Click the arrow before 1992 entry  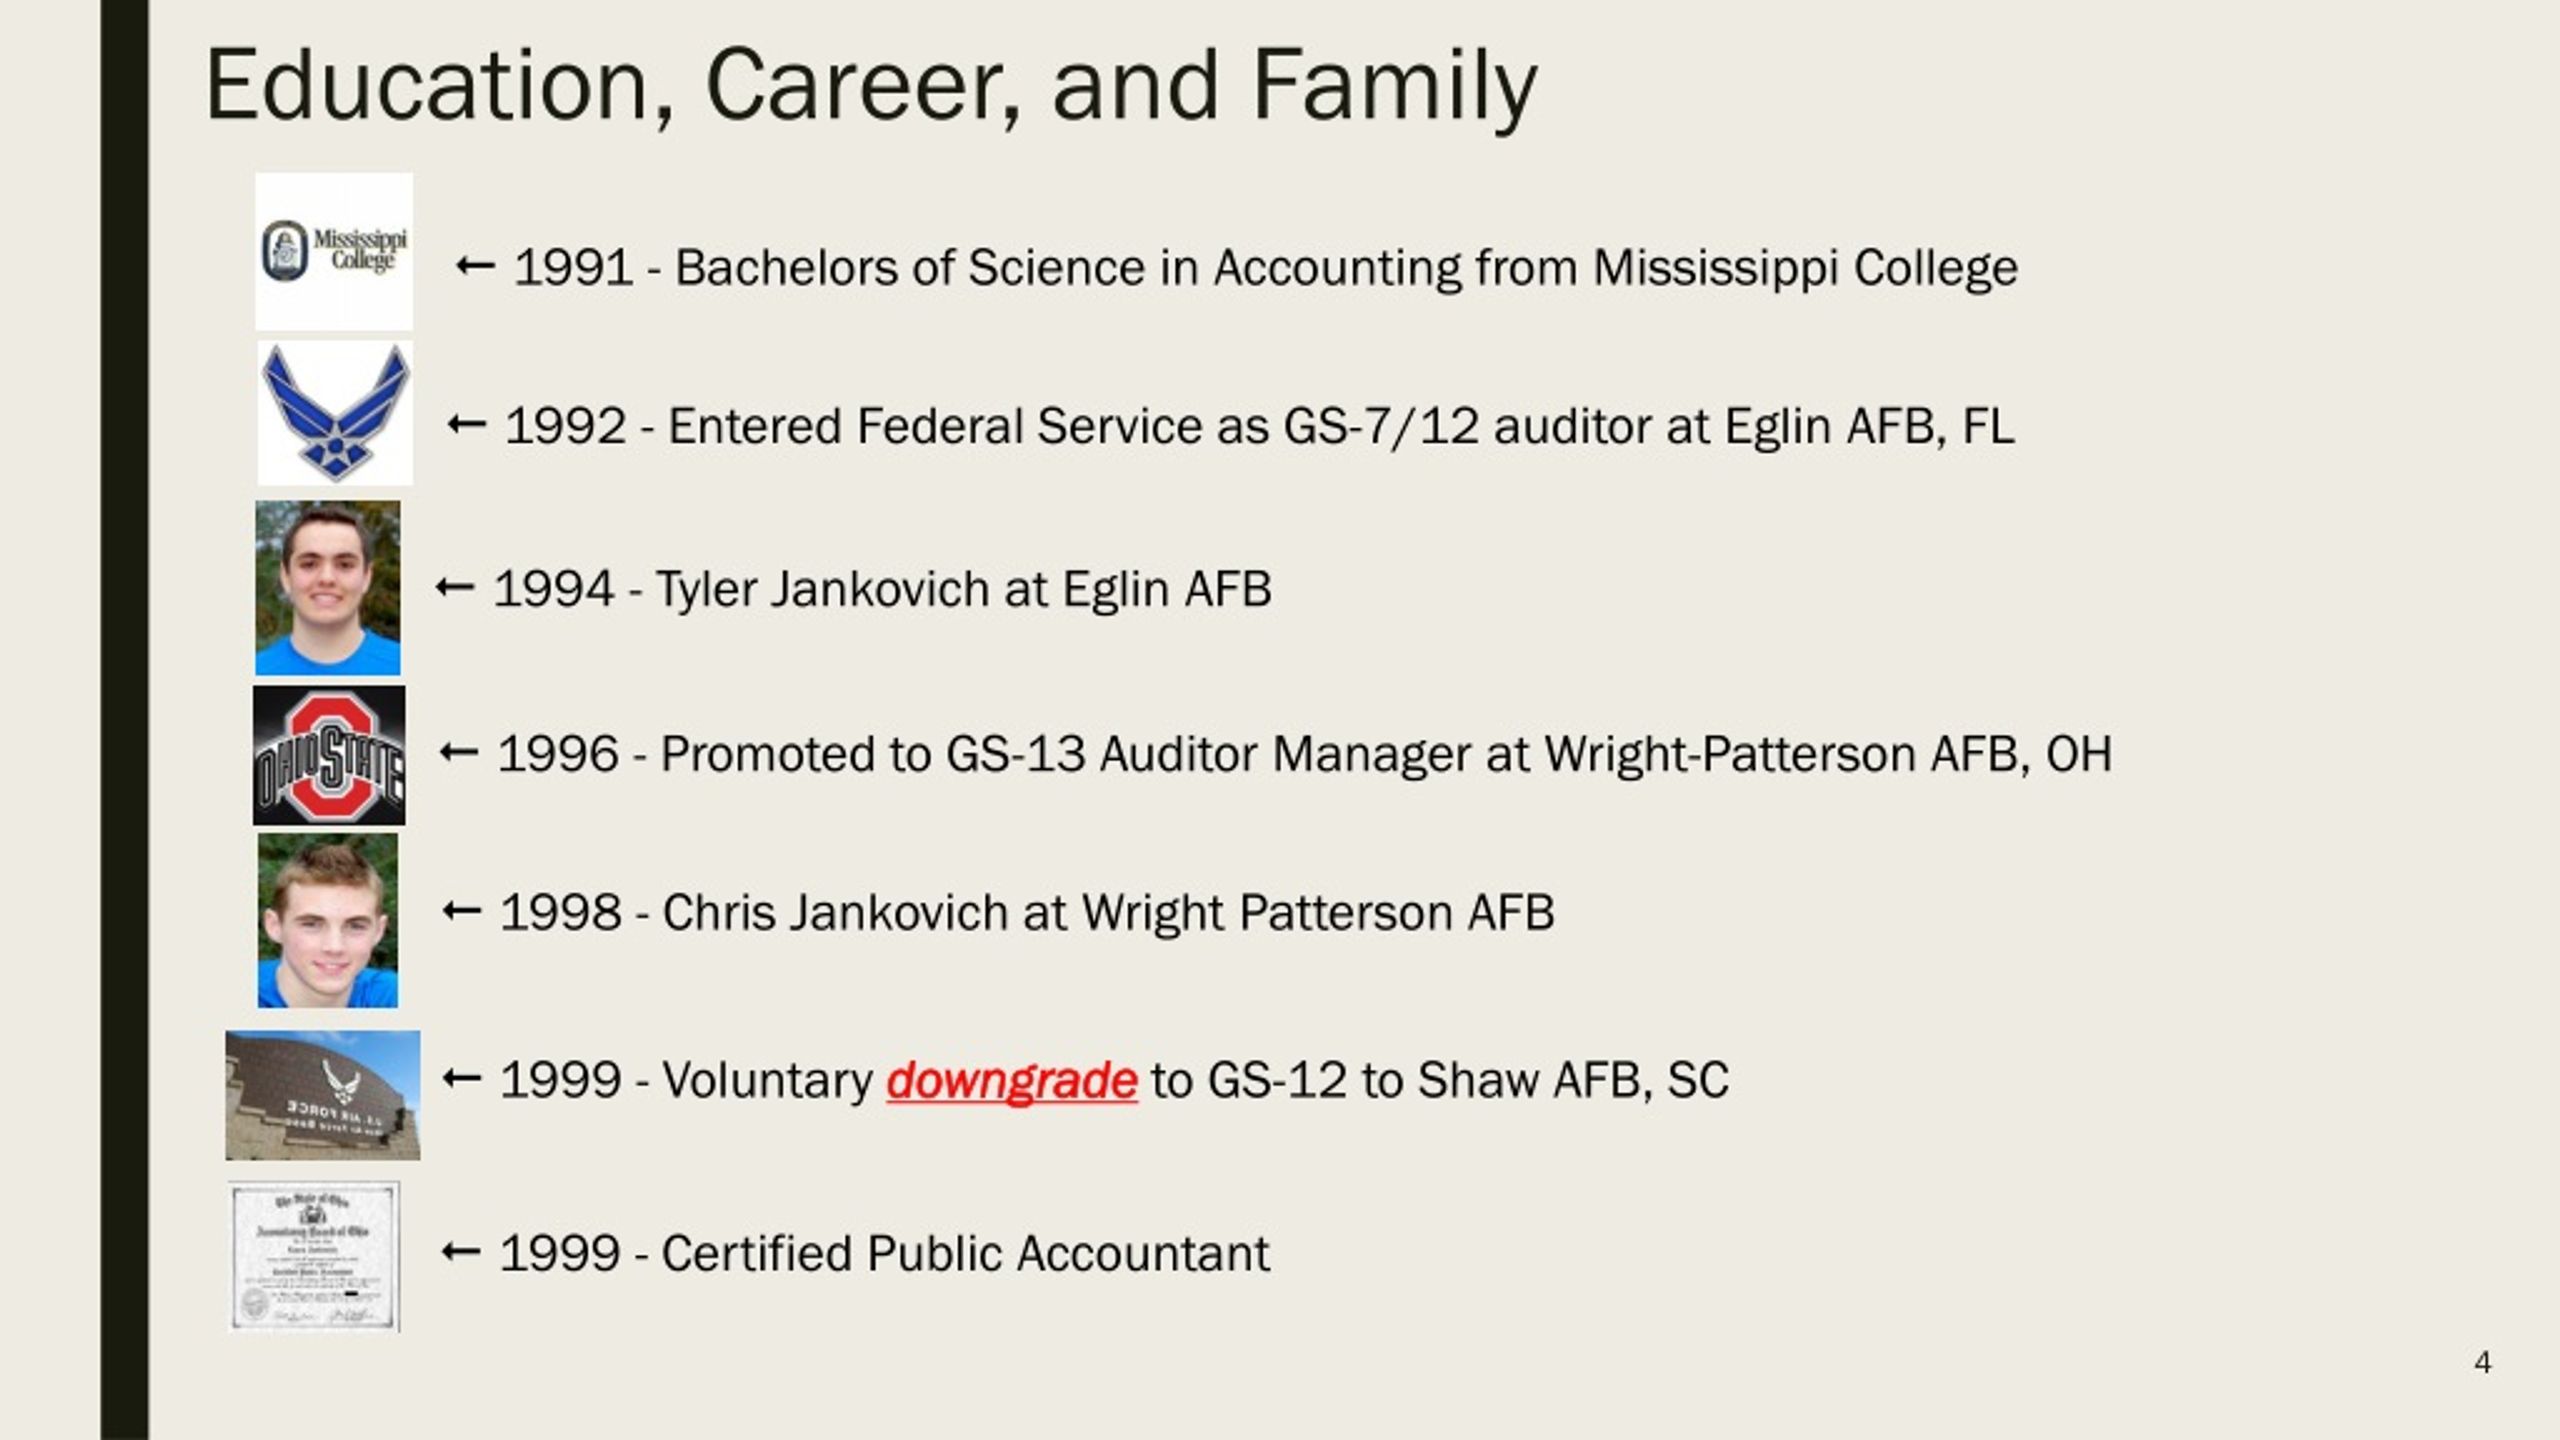pos(467,425)
